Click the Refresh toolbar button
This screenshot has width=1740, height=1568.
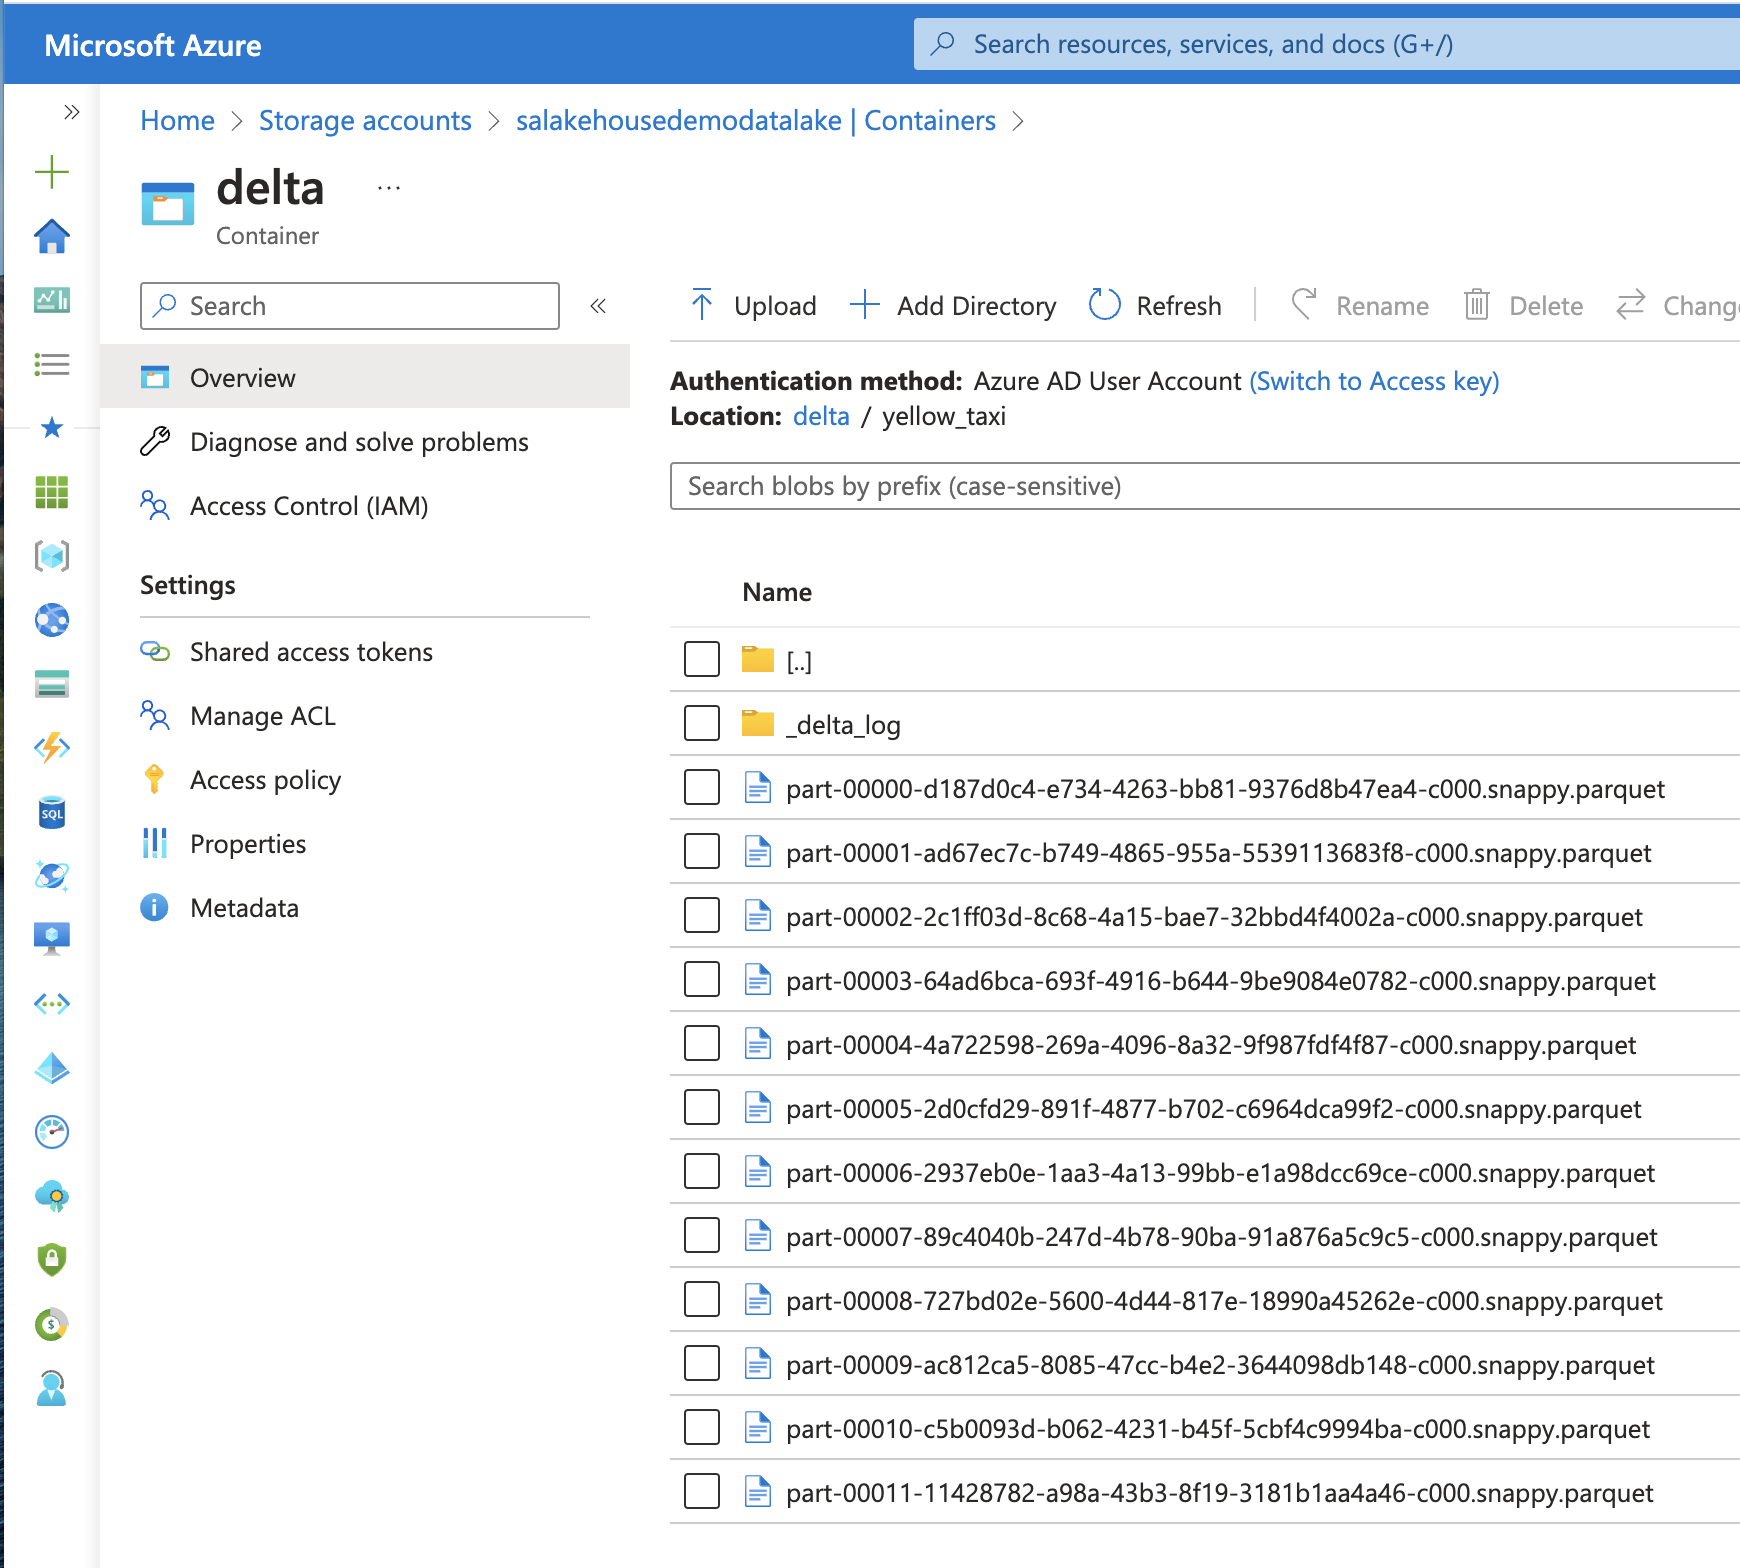(x=1155, y=305)
